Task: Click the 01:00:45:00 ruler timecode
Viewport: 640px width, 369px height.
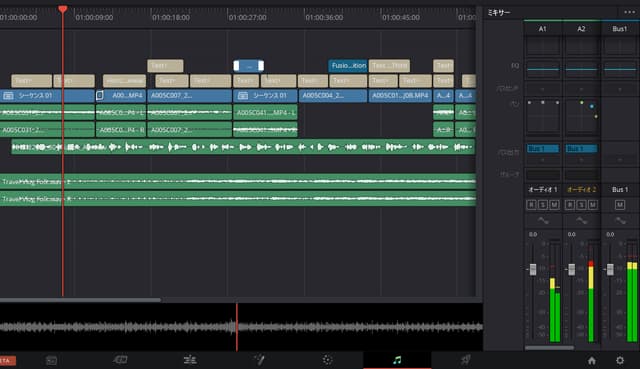Action: pos(401,18)
